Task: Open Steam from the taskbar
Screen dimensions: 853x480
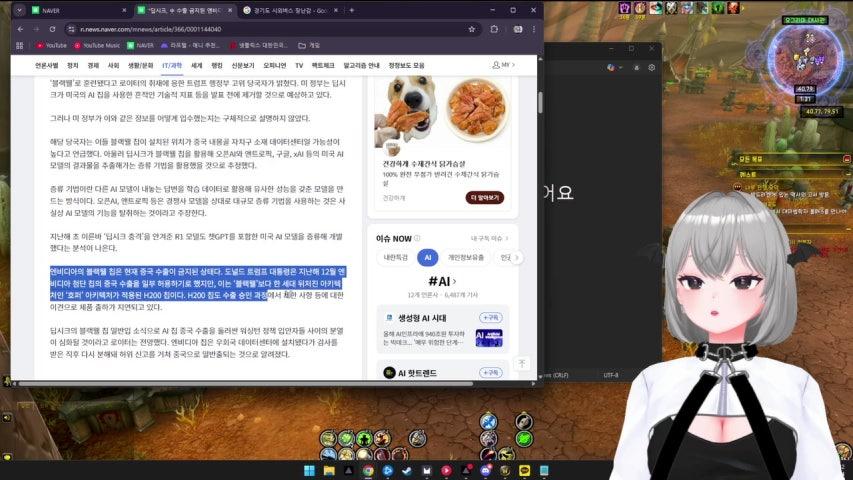Action: pyautogui.click(x=407, y=470)
